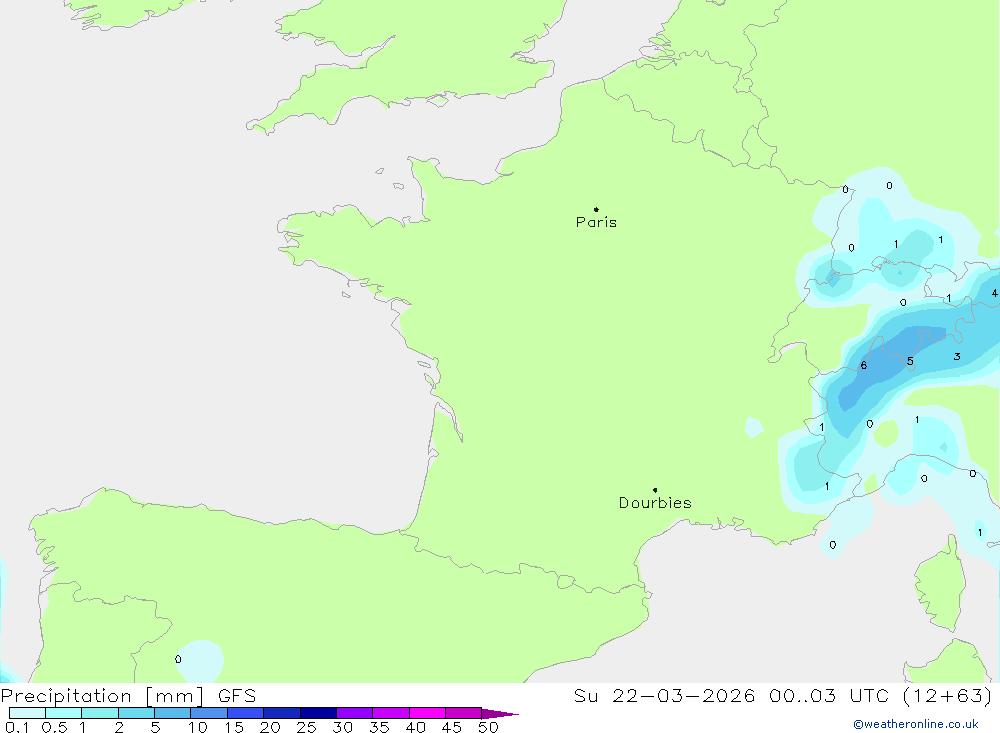Click the 45-50 mm magenta legend swatch

pyautogui.click(x=463, y=713)
